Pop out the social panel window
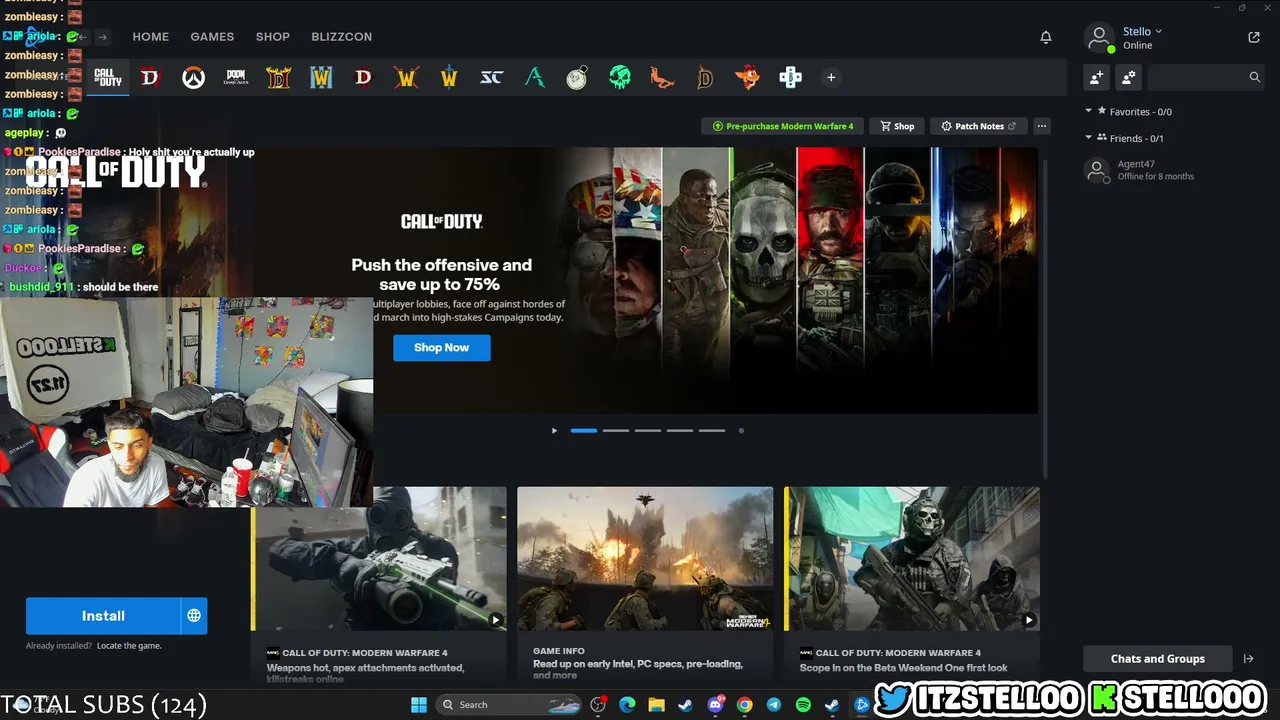Image resolution: width=1280 pixels, height=720 pixels. pos(1254,37)
